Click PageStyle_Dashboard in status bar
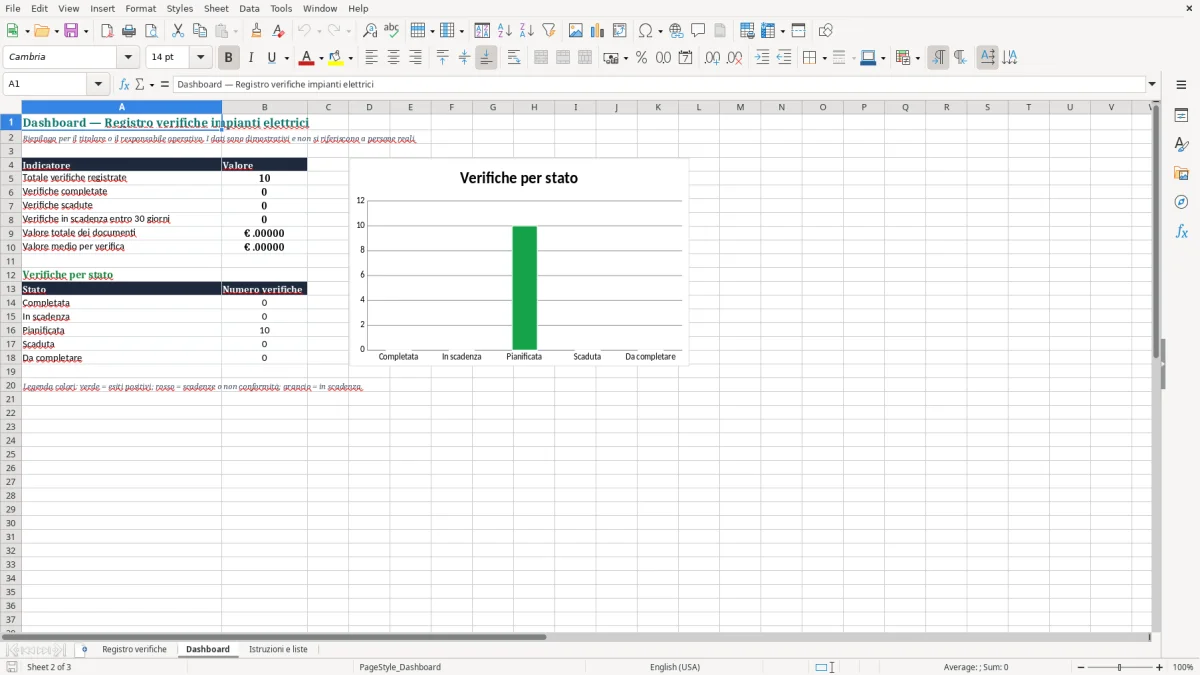Viewport: 1200px width, 675px height. [x=400, y=667]
